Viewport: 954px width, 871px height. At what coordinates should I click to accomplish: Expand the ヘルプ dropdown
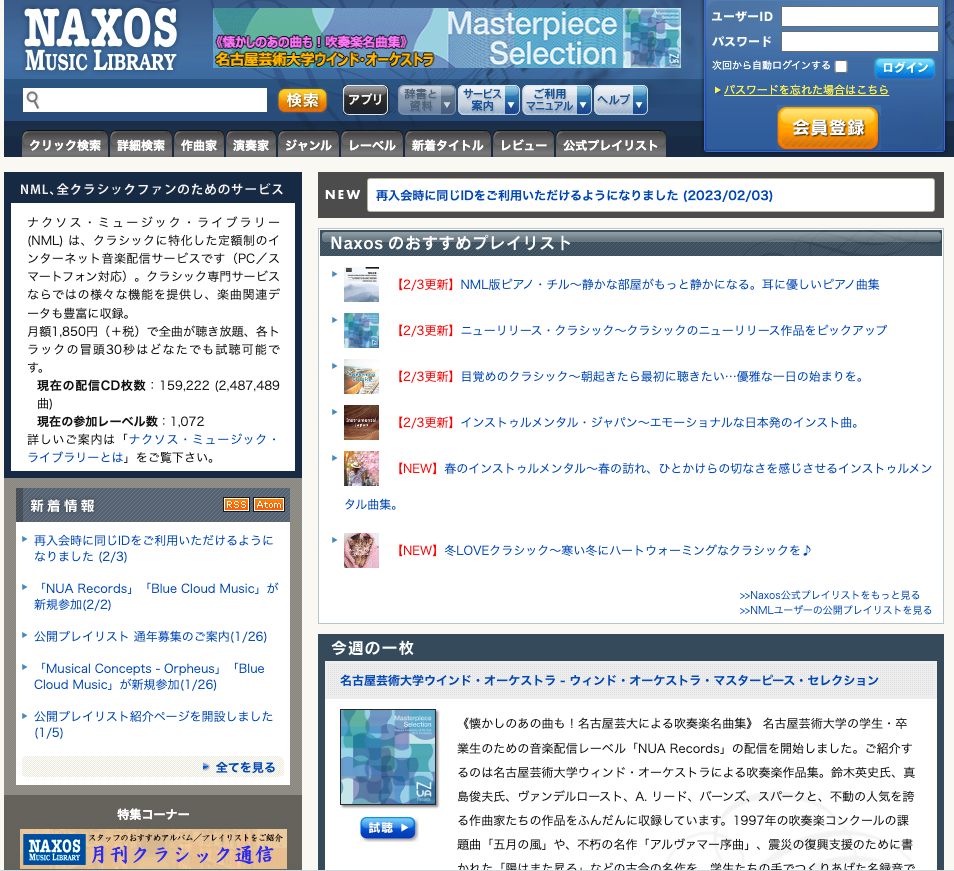(x=621, y=100)
